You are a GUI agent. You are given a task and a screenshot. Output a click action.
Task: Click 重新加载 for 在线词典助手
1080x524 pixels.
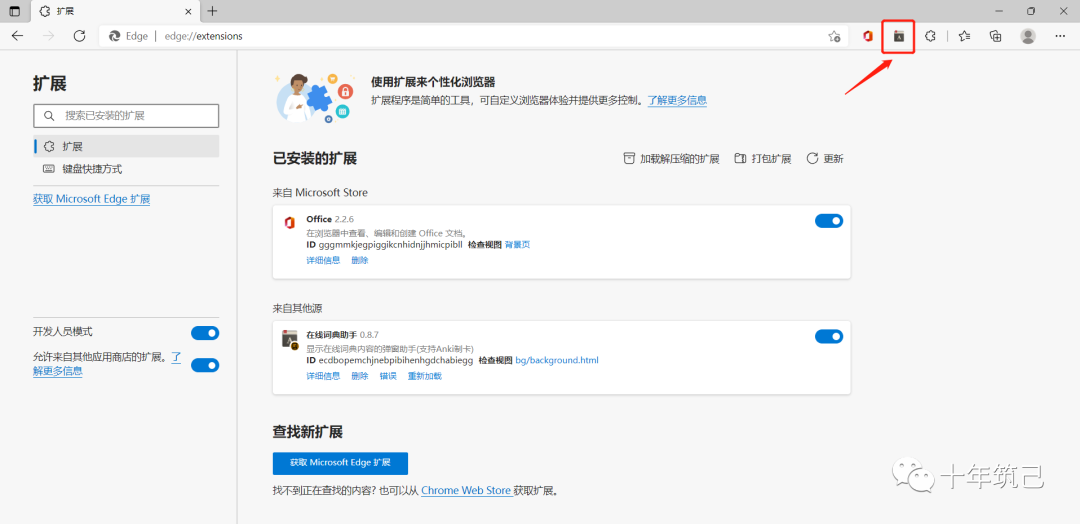point(424,376)
